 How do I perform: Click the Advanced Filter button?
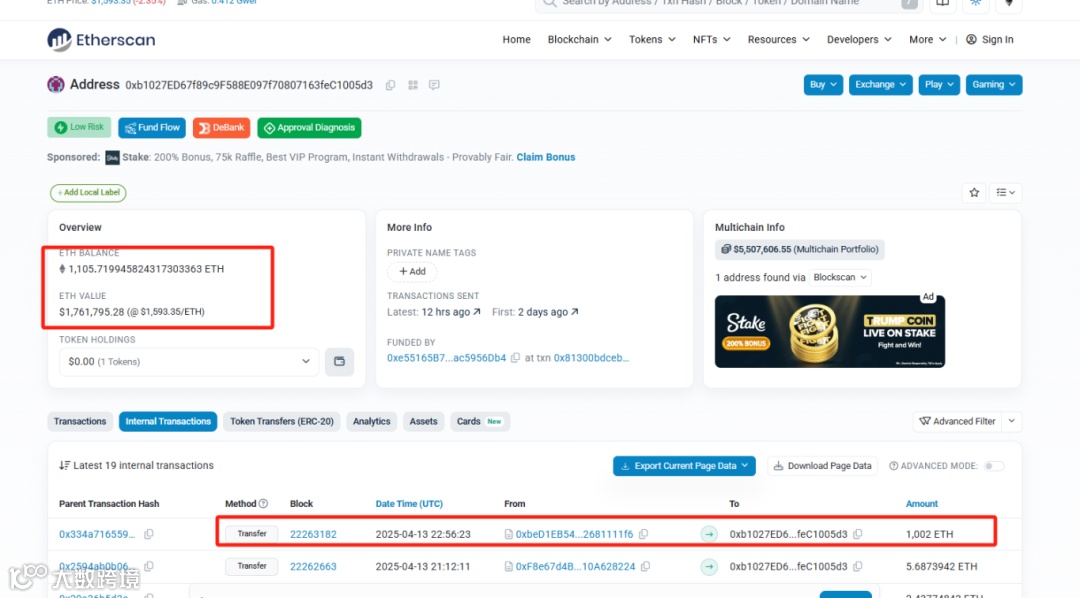(x=957, y=422)
